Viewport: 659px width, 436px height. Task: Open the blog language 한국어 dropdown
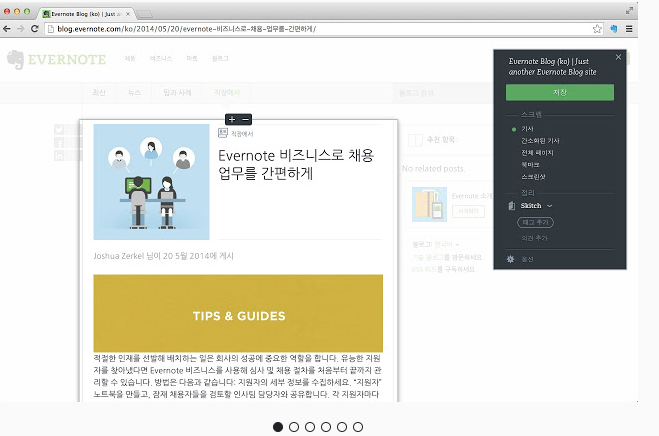(x=446, y=244)
